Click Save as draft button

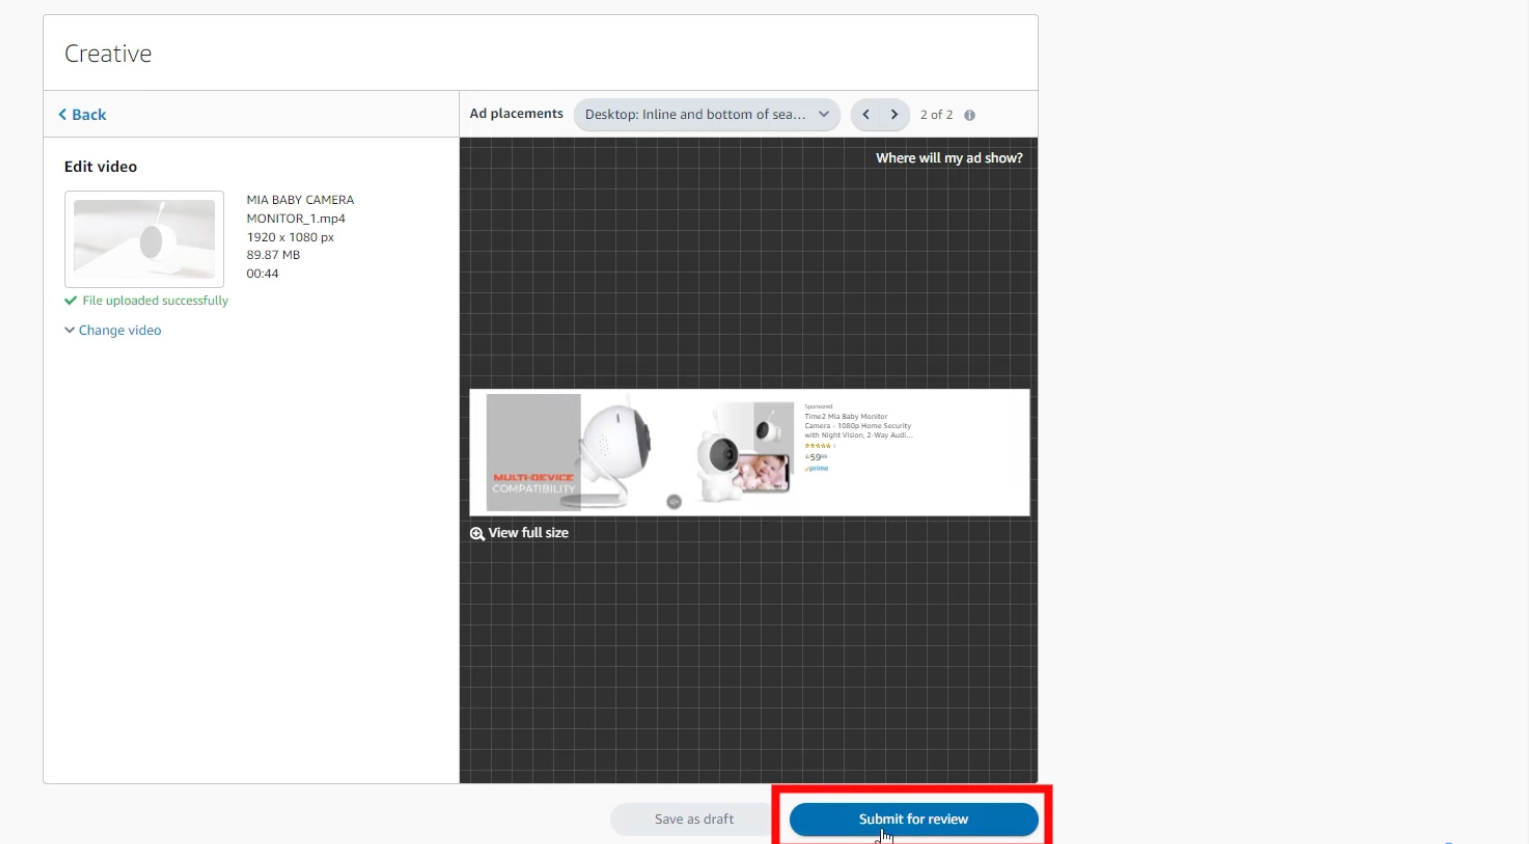click(694, 819)
